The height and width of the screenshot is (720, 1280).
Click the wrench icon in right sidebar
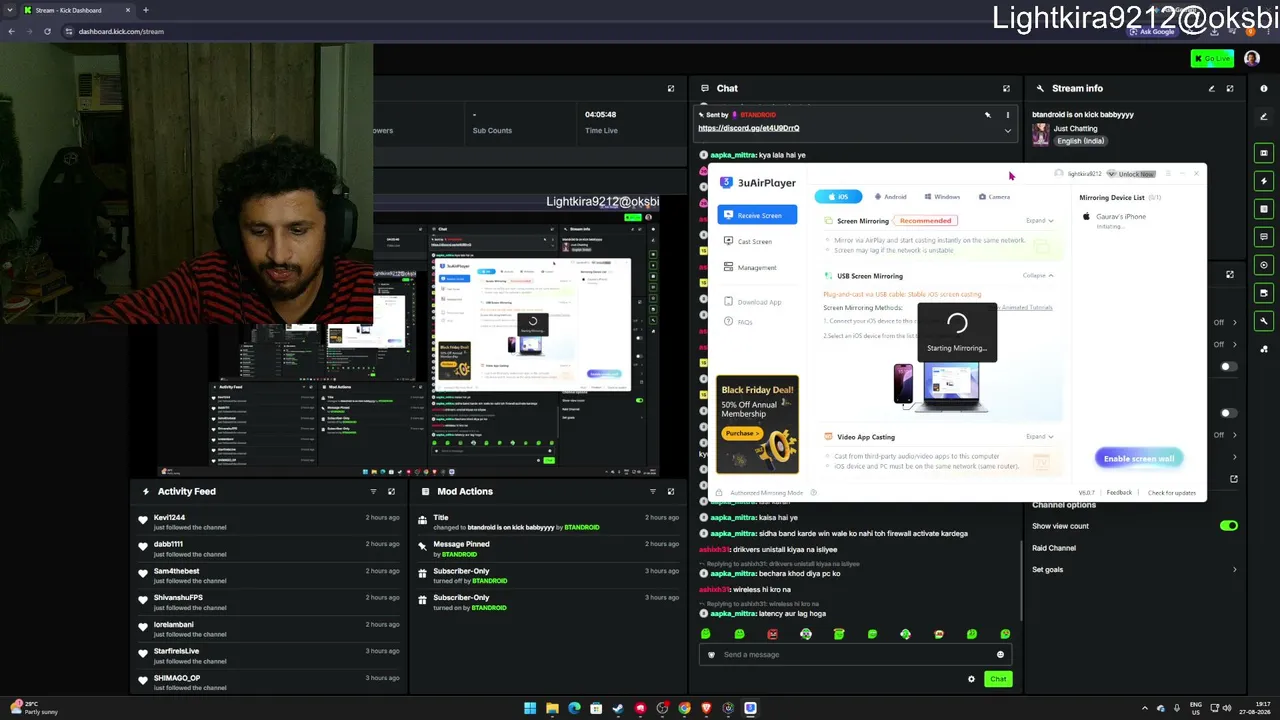pos(1264,321)
